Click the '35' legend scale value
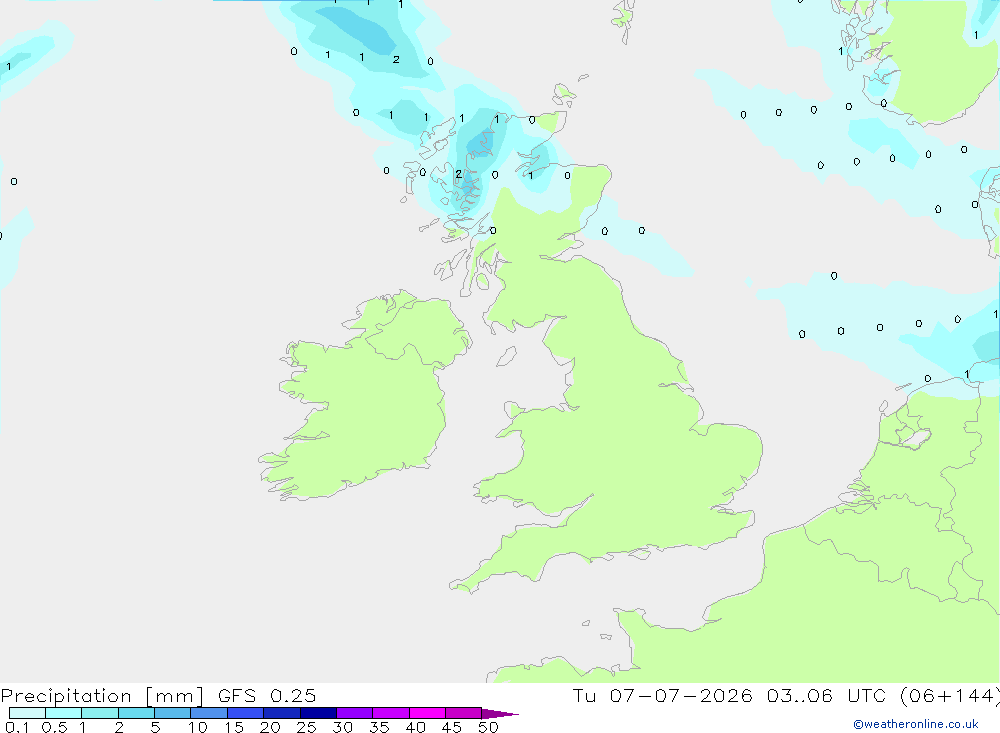 (x=379, y=727)
